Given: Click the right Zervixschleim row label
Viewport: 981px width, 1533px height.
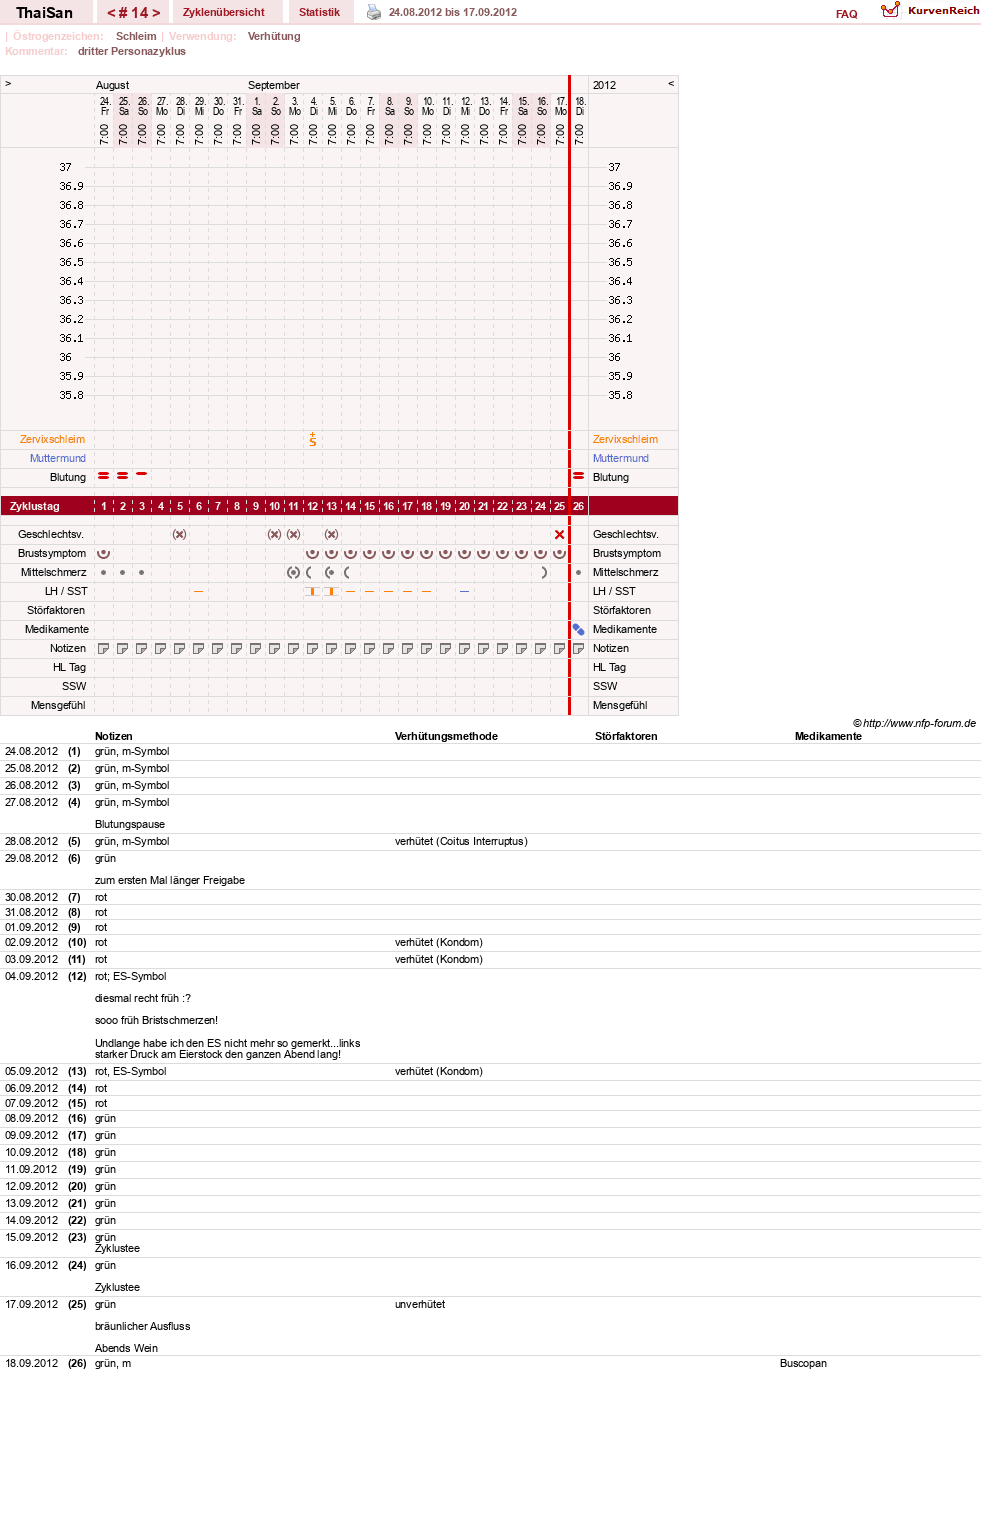Looking at the screenshot, I should pyautogui.click(x=625, y=439).
